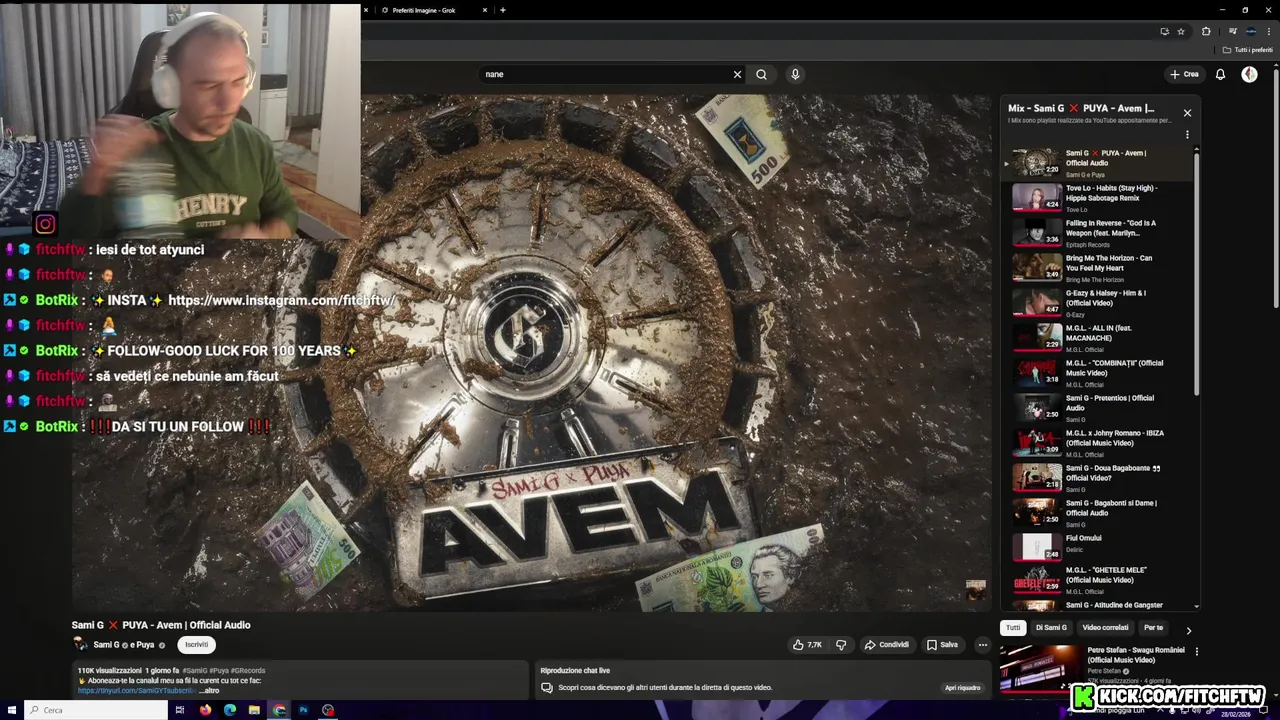Screen dimensions: 1280x720
Task: Play Bring Me The Horizon playlist item
Action: tap(1099, 268)
